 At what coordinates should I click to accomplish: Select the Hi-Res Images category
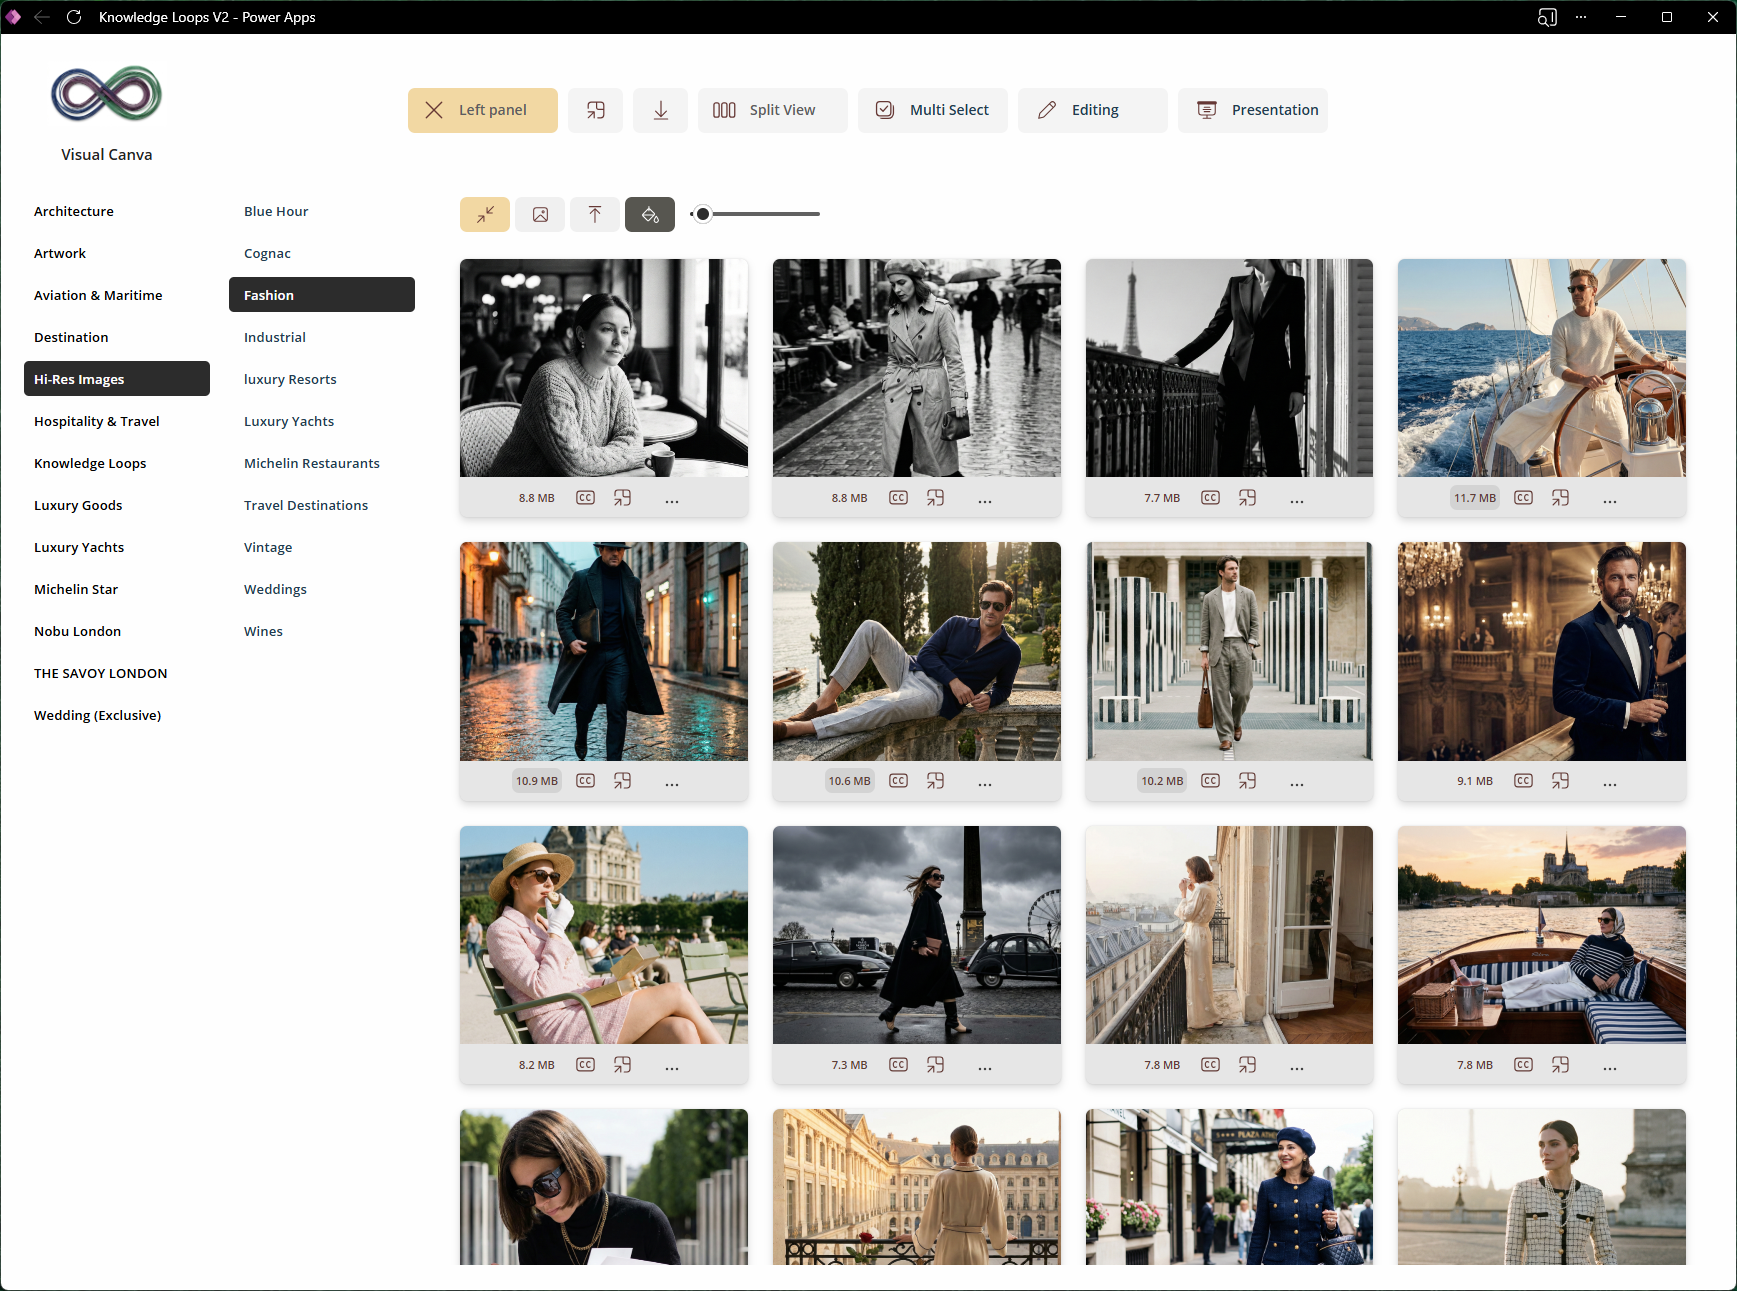(117, 379)
